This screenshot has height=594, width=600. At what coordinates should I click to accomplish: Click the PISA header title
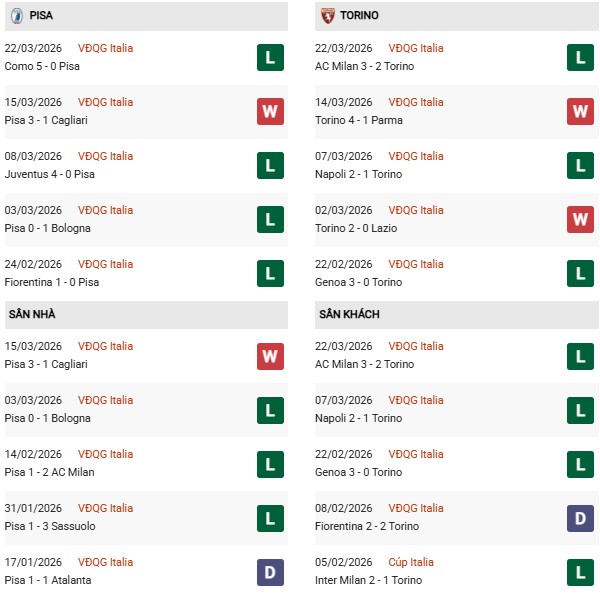42,16
